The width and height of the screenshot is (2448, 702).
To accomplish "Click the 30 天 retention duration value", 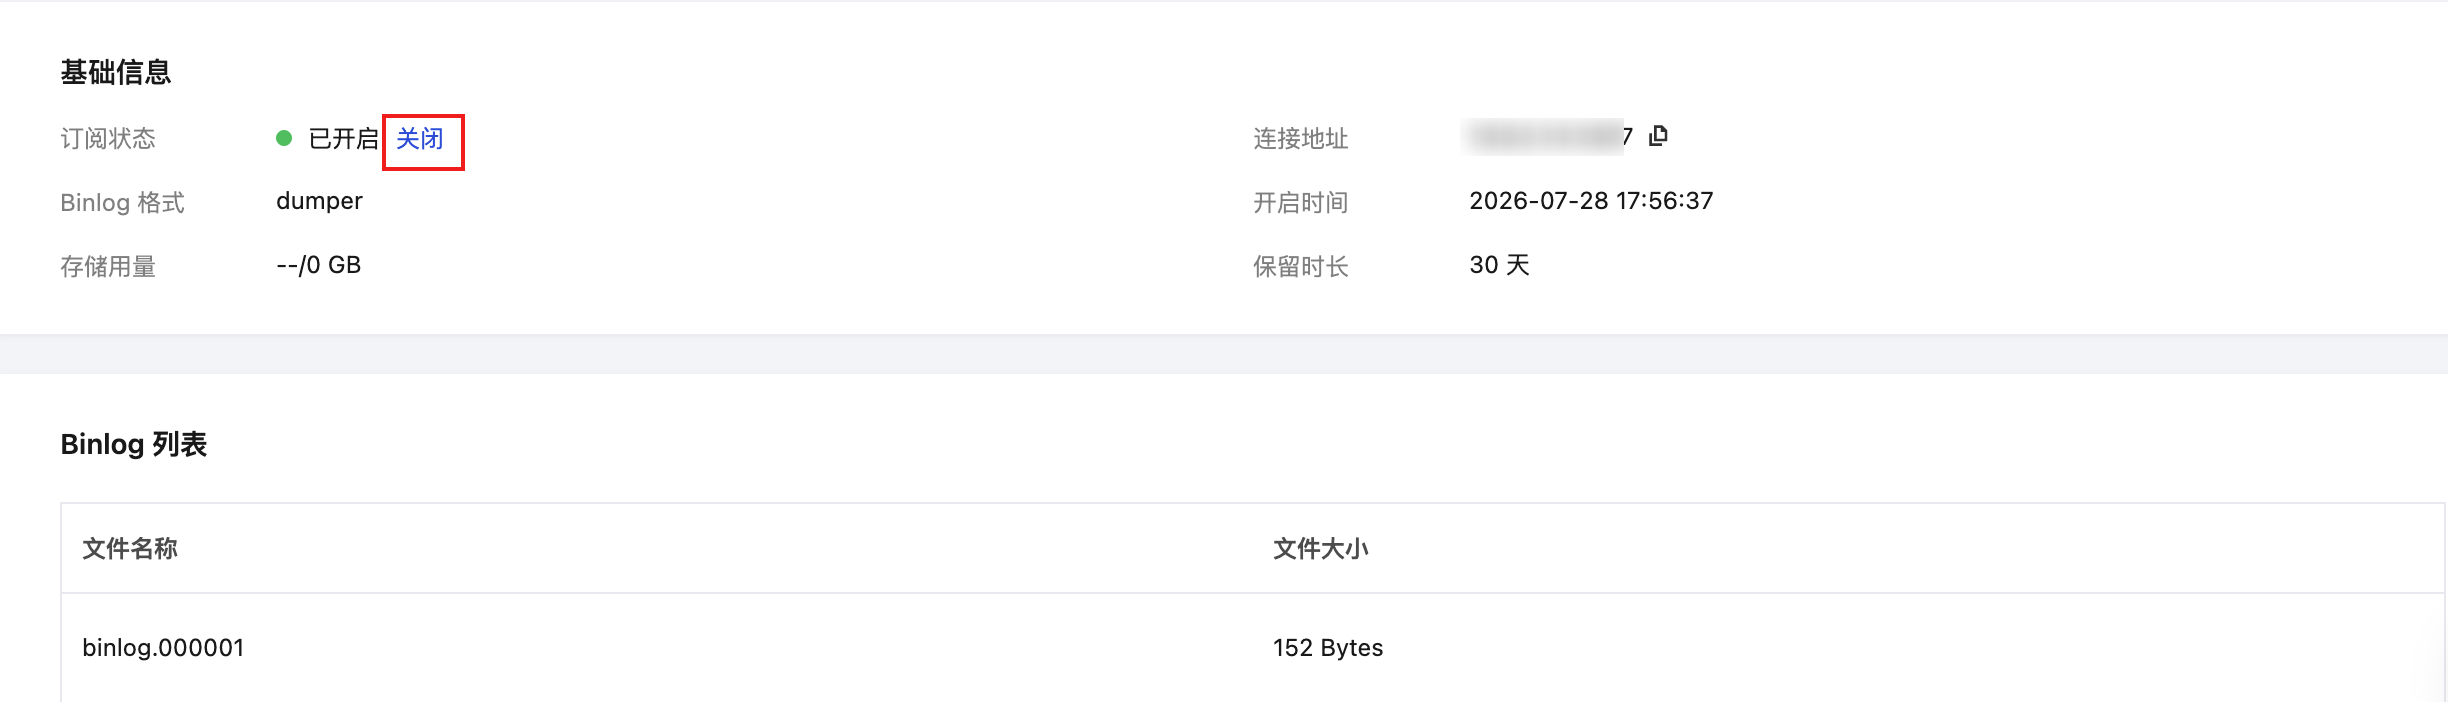I will pyautogui.click(x=1500, y=265).
